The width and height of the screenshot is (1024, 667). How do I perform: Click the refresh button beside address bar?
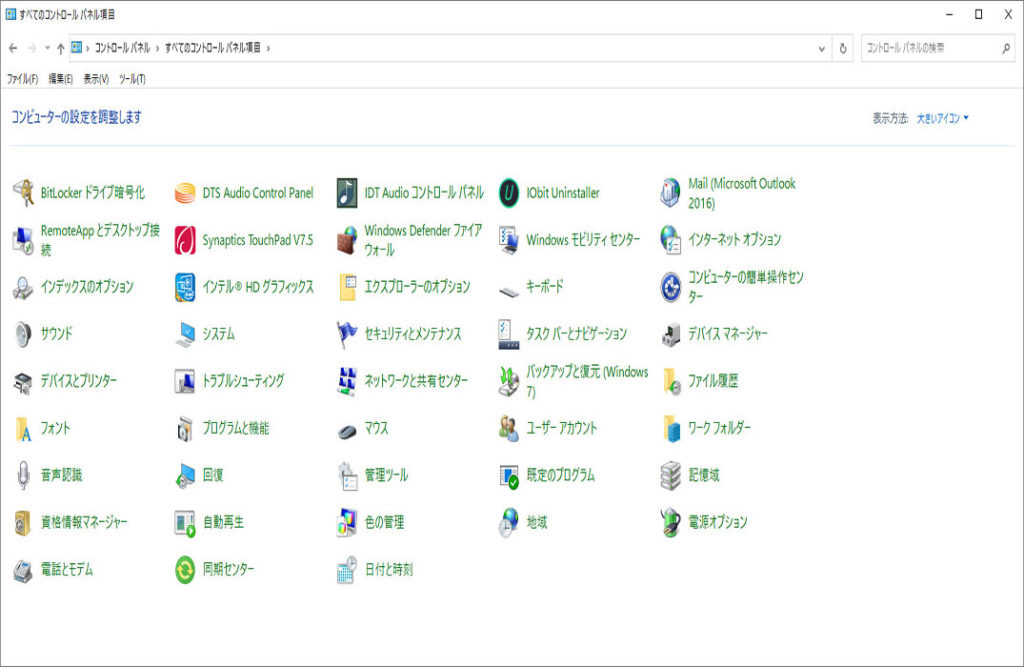[844, 48]
